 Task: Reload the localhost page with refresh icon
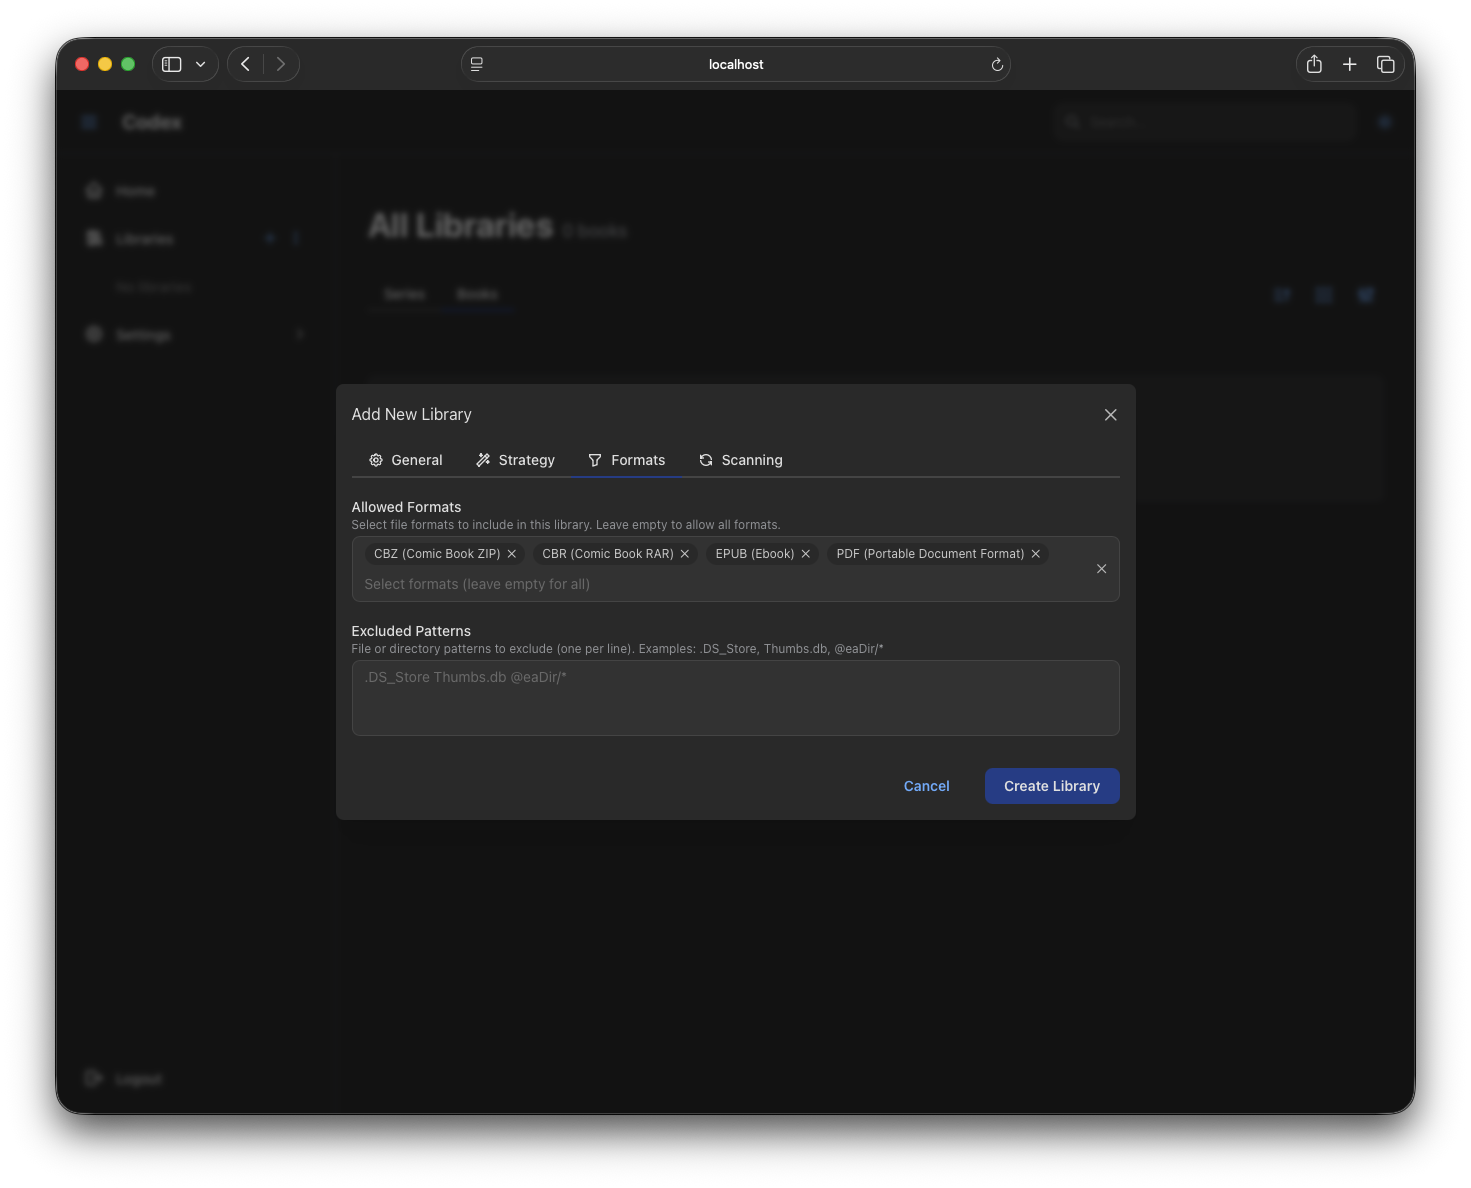996,64
